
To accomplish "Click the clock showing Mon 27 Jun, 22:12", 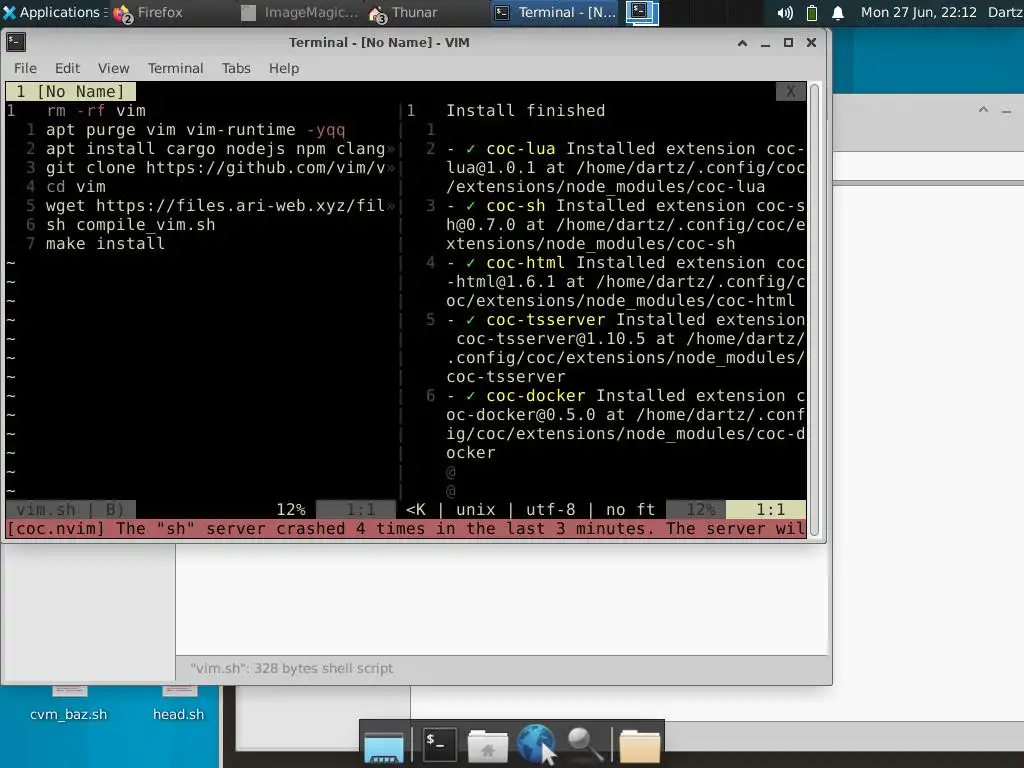I will pyautogui.click(x=918, y=12).
